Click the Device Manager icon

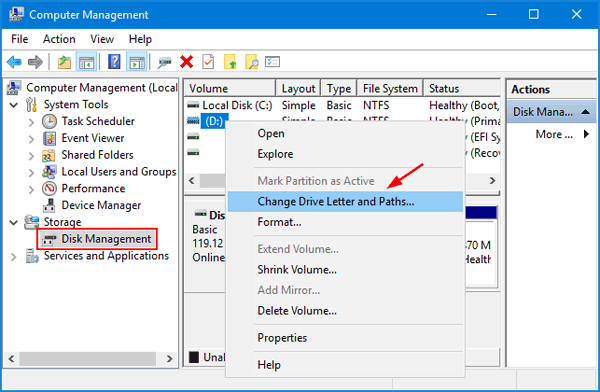(x=49, y=206)
